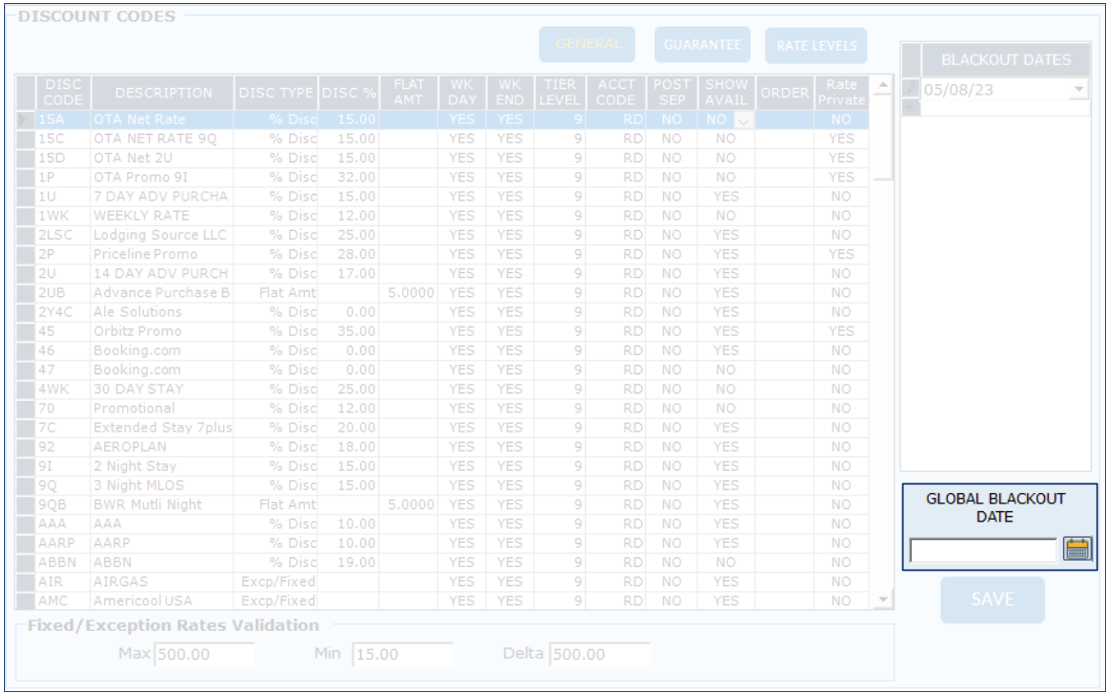The height and width of the screenshot is (697, 1110).
Task: Open the 05/08/23 blackout date dropdown
Action: (x=1078, y=89)
